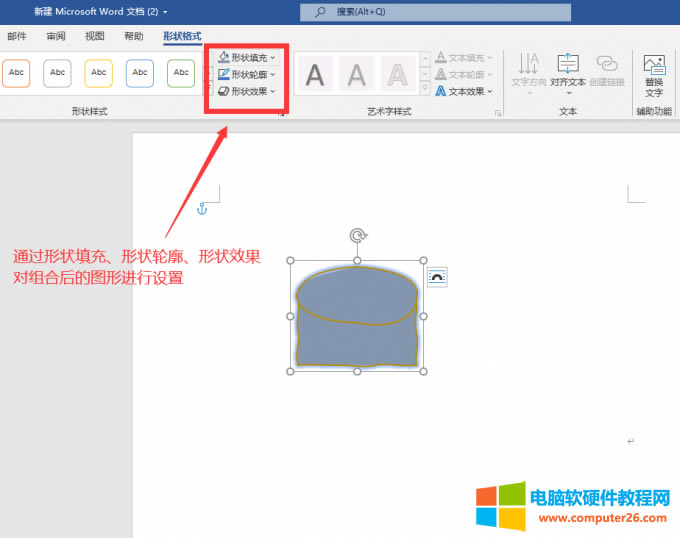The image size is (680, 538).
Task: Click the 对齐文本 (Align Text) icon
Action: 568,72
